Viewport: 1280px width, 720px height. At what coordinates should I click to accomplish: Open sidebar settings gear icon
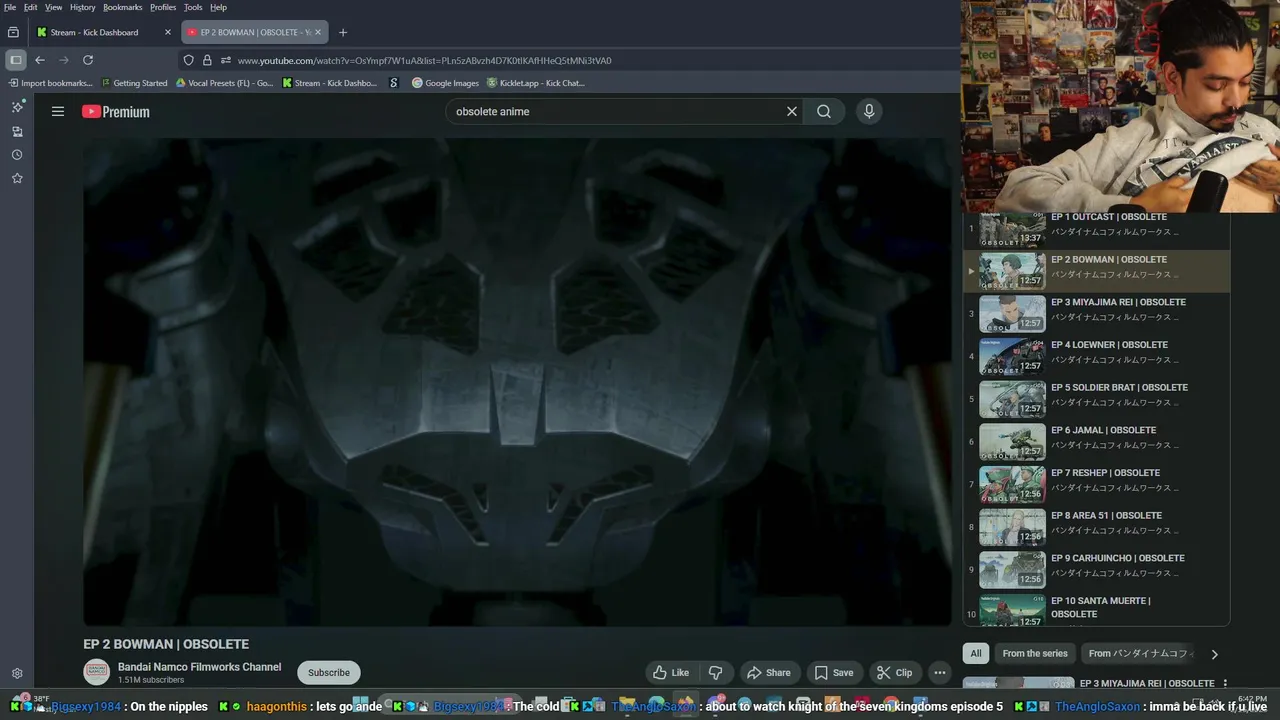pos(17,674)
